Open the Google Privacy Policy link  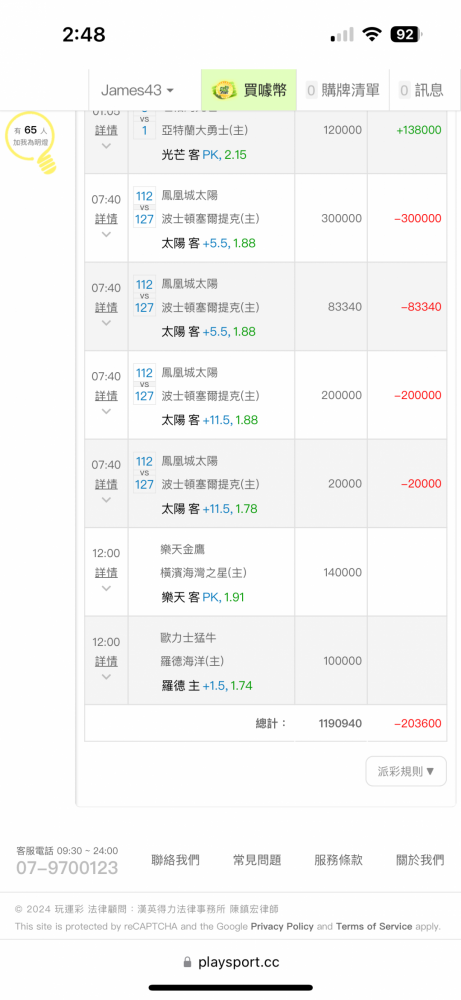(282, 926)
